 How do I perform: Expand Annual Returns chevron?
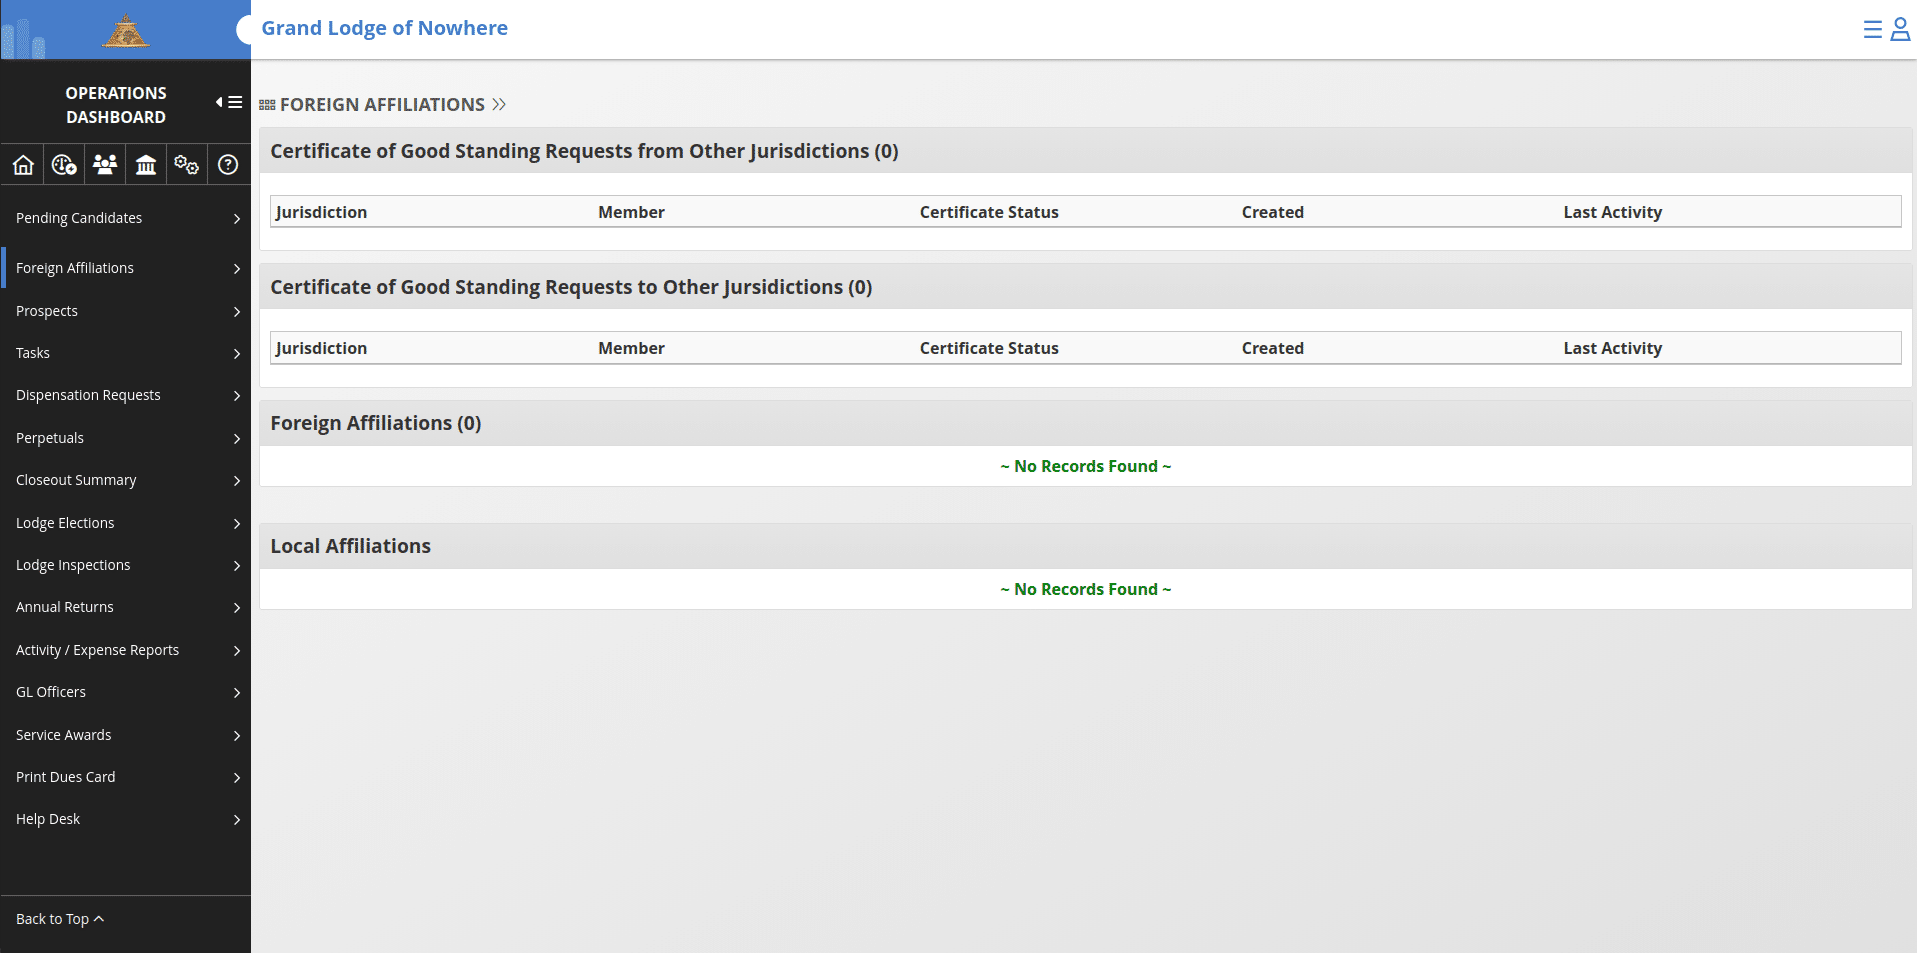point(237,608)
